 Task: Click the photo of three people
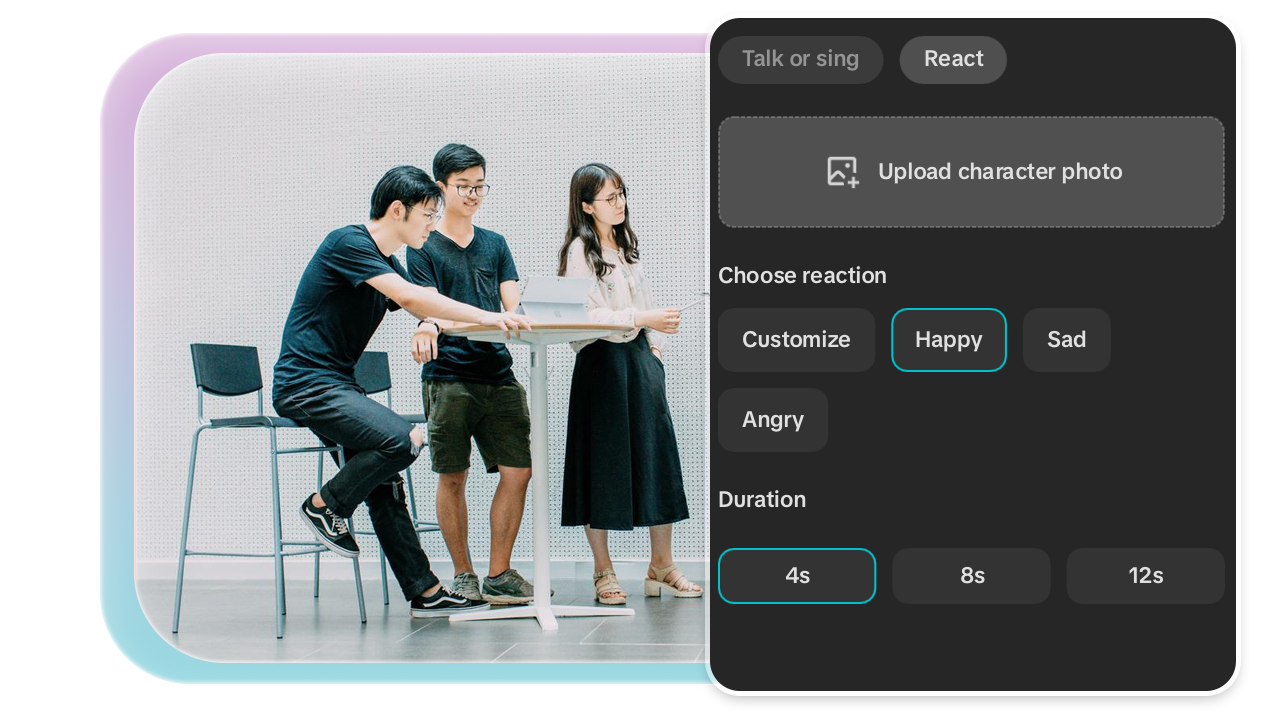point(420,360)
